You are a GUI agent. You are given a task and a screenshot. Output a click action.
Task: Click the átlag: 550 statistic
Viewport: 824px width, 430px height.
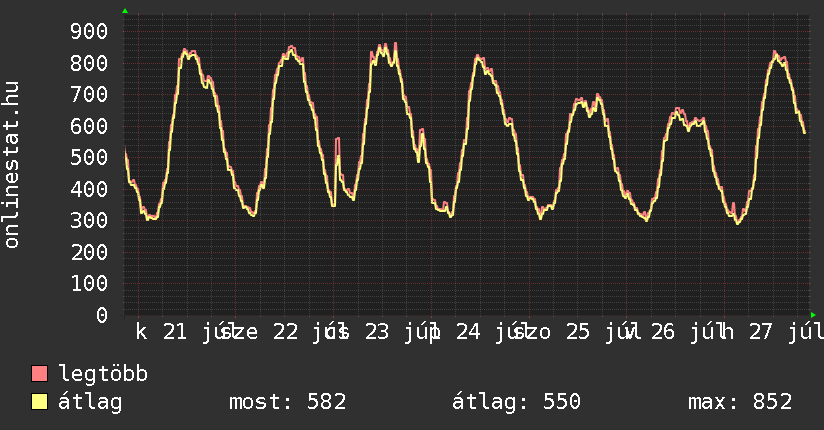pyautogui.click(x=517, y=402)
